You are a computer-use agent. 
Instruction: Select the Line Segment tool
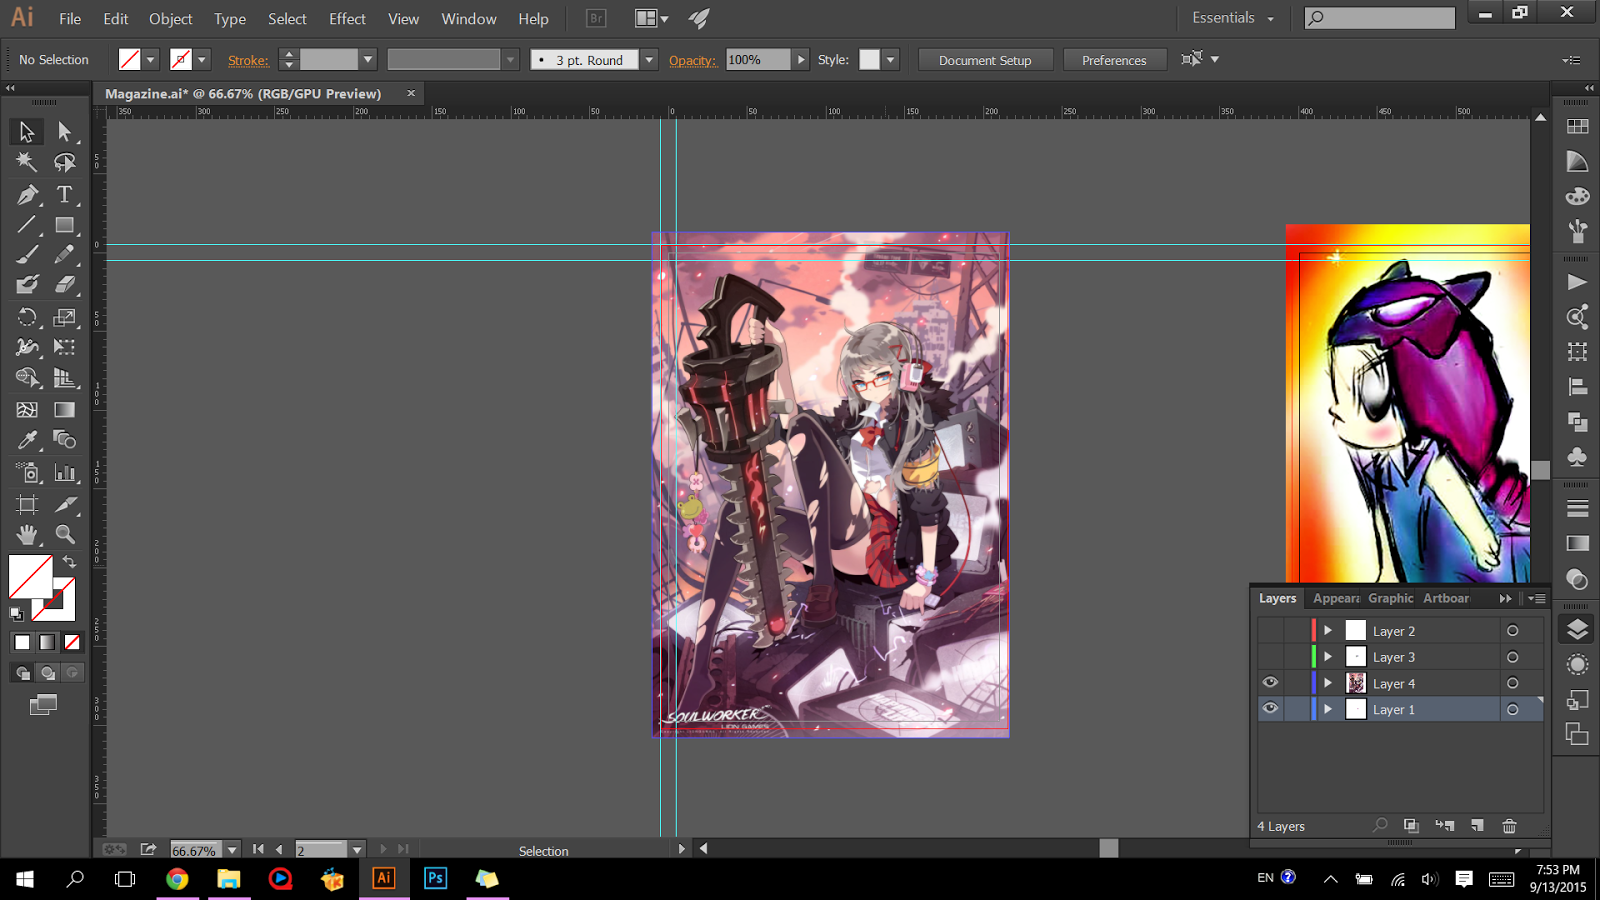(x=27, y=225)
